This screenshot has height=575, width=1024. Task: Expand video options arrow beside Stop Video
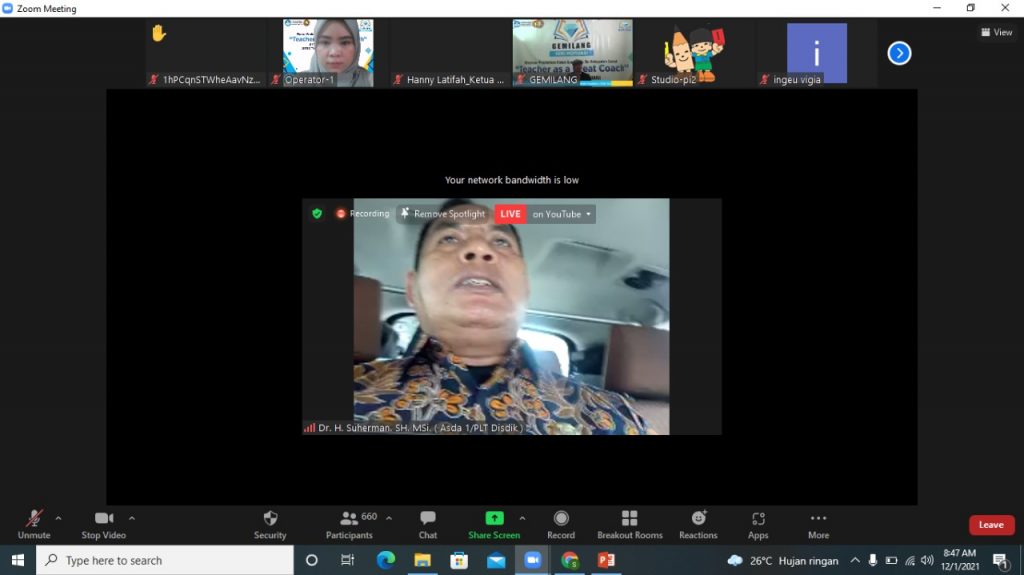132,518
